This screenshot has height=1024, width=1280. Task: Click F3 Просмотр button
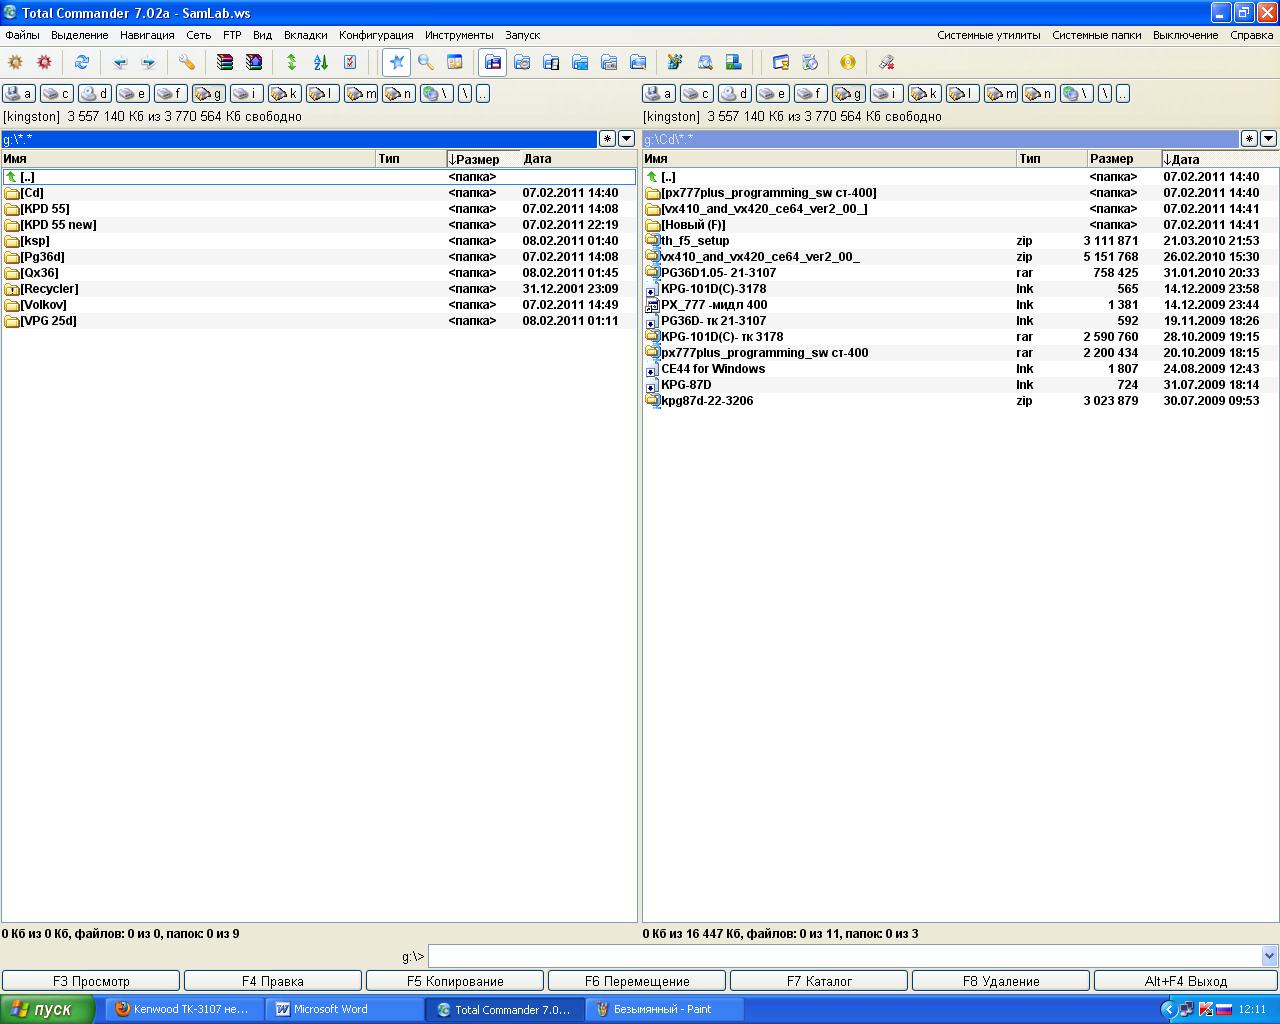[x=91, y=981]
